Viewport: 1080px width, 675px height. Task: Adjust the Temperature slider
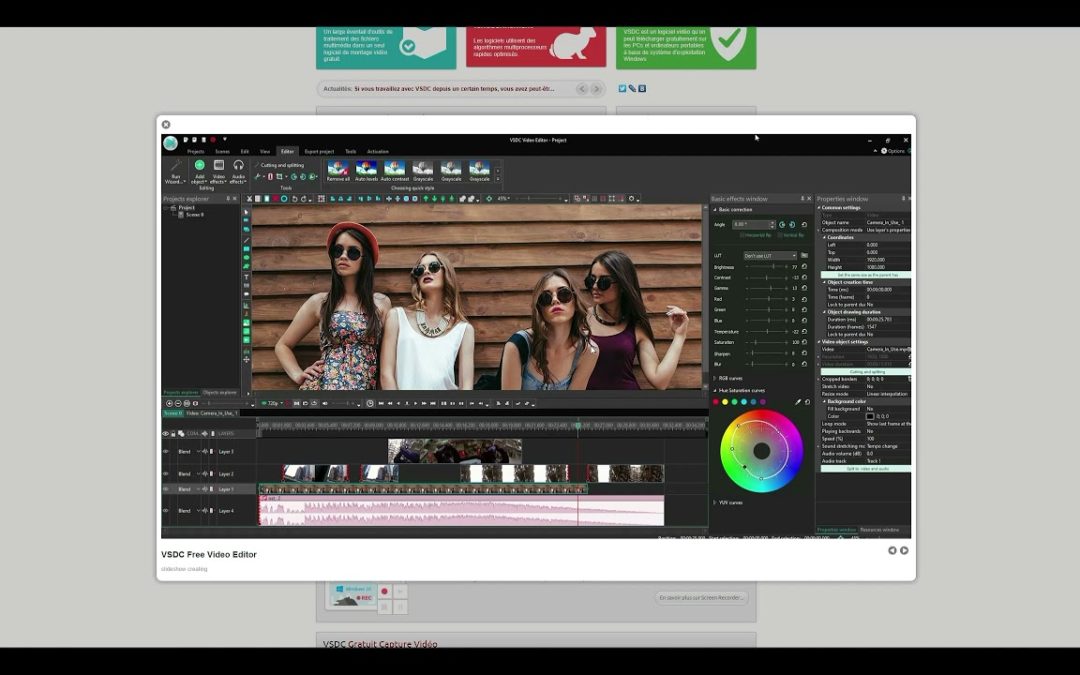click(767, 331)
